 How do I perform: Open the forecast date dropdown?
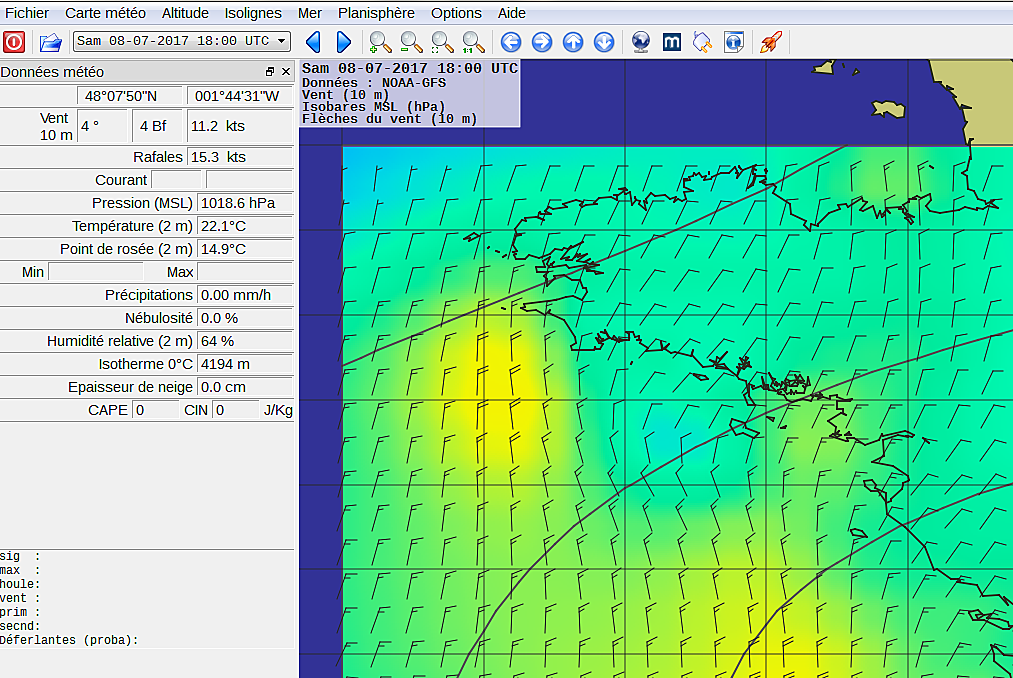coord(182,41)
